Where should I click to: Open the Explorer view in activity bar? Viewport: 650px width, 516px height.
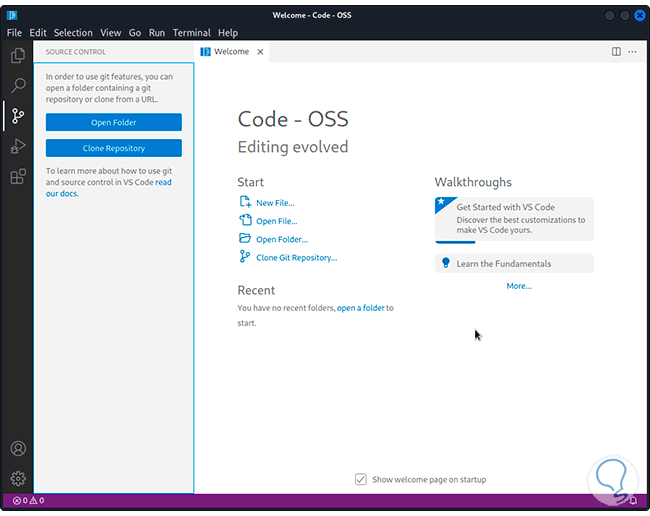17,56
